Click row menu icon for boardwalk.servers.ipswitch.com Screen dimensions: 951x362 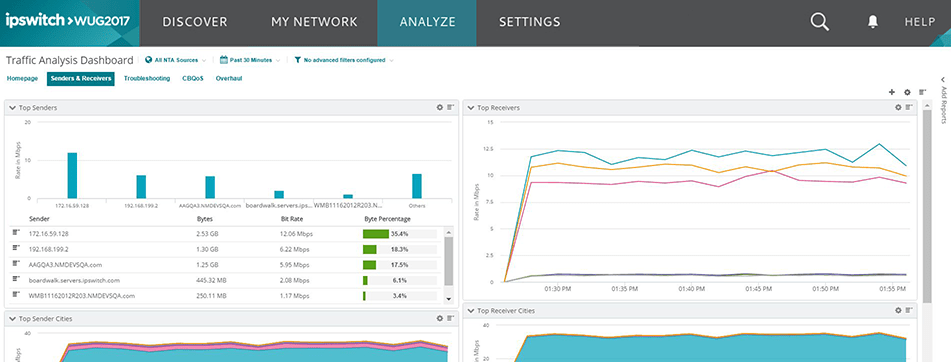[x=16, y=280]
